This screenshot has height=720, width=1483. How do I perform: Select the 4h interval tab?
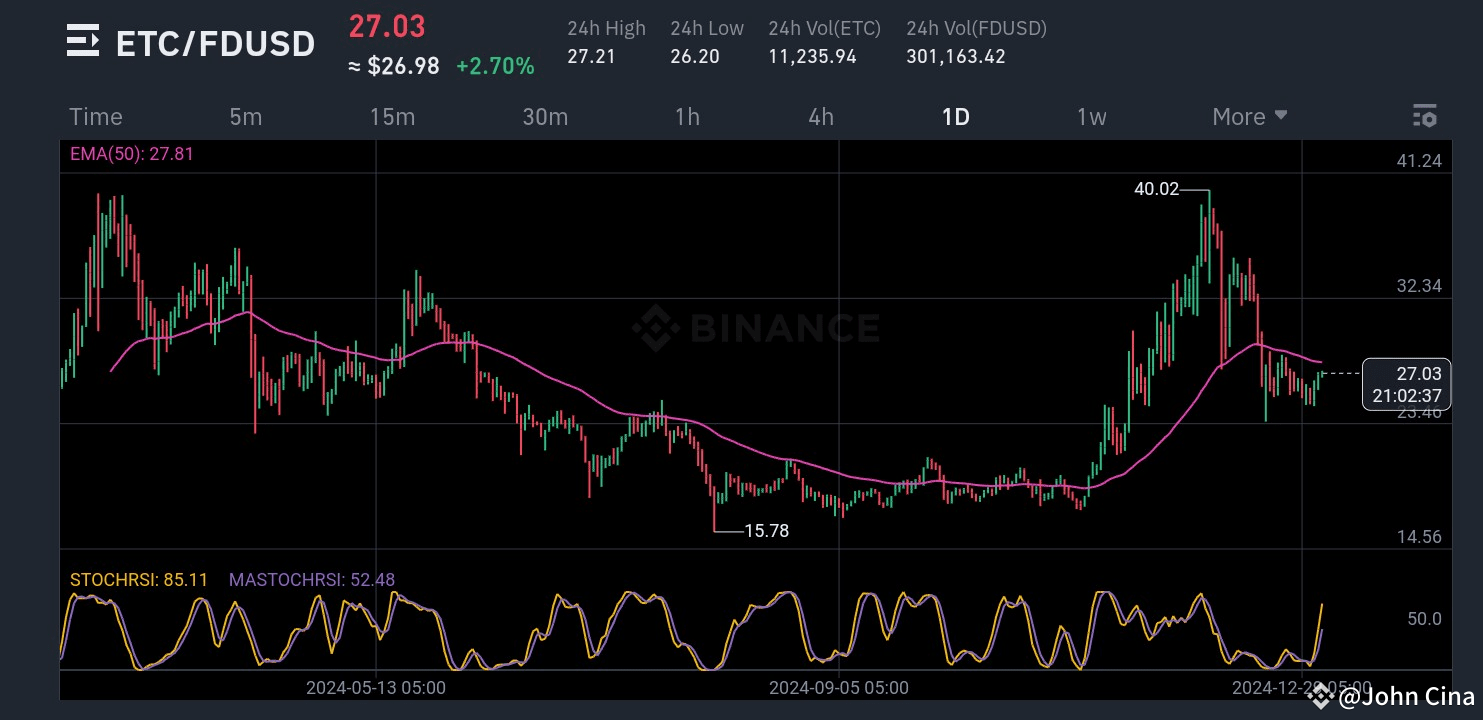[x=820, y=116]
